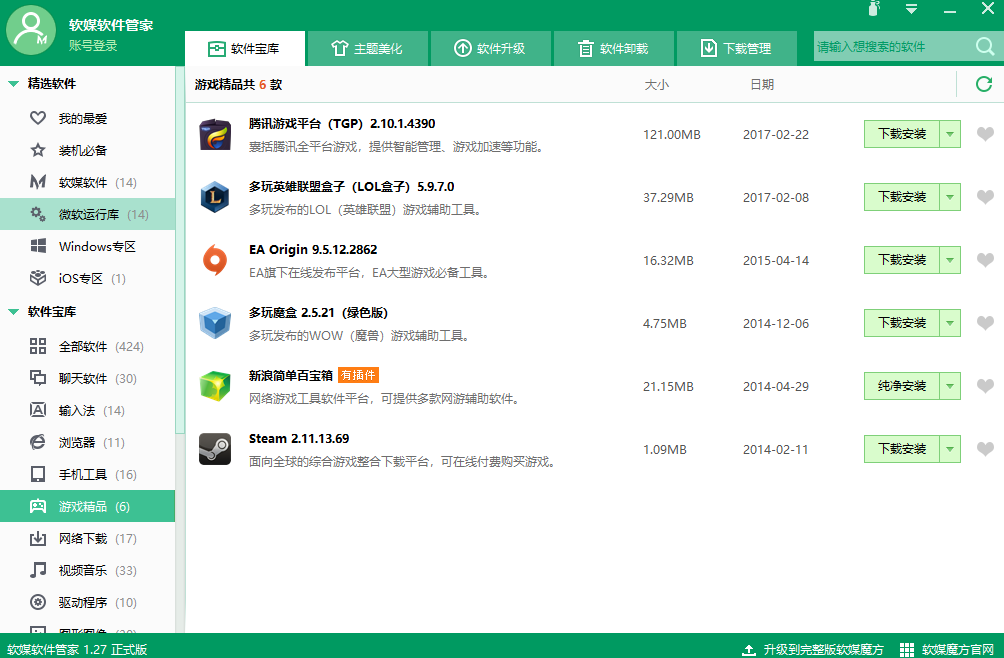Open the 下载管理 tab

(736, 49)
